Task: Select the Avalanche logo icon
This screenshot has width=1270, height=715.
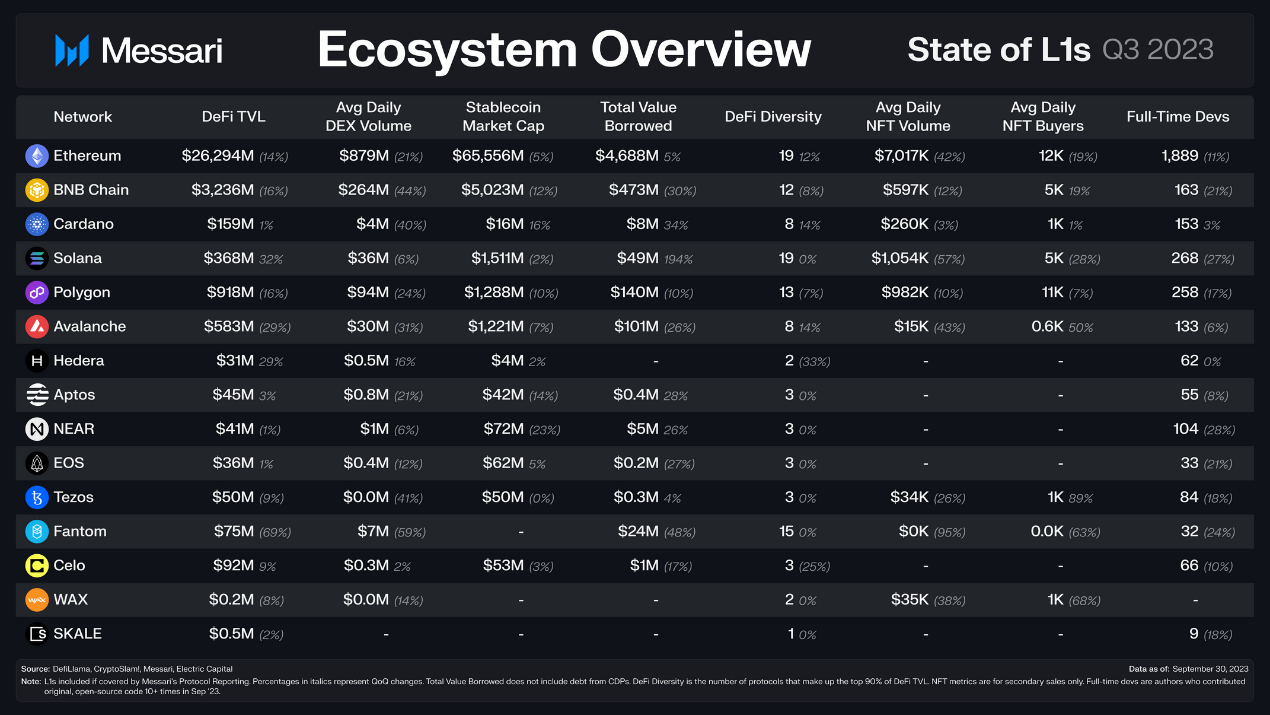Action: tap(37, 326)
